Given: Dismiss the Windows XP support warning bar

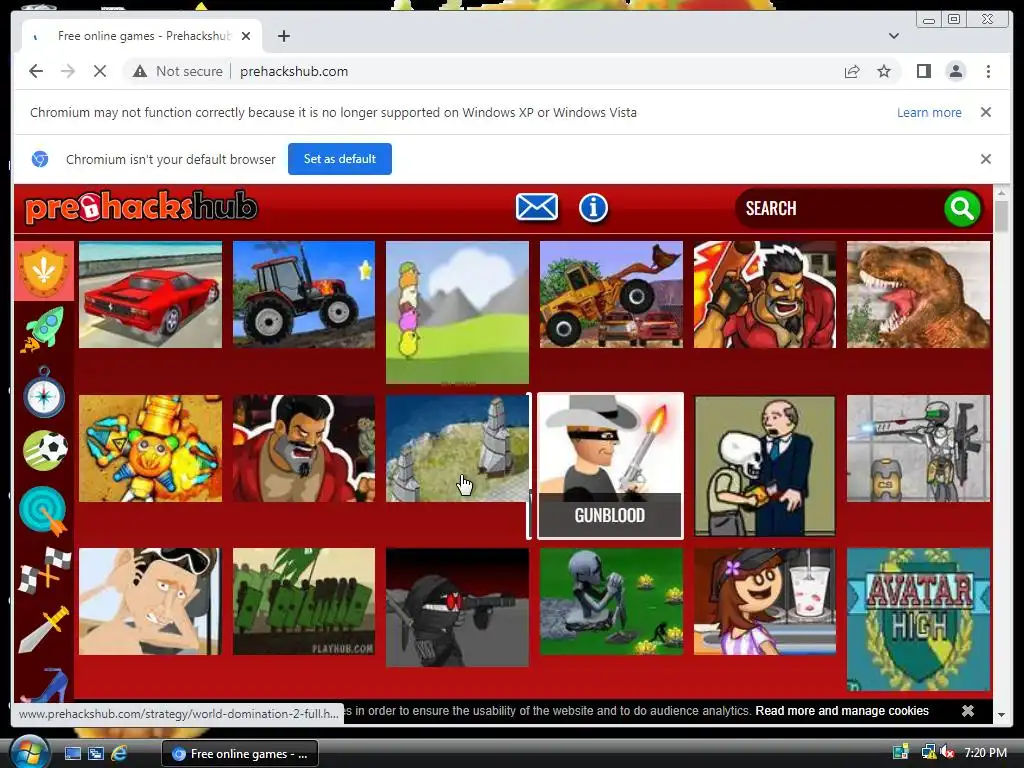Looking at the screenshot, I should click(x=985, y=112).
